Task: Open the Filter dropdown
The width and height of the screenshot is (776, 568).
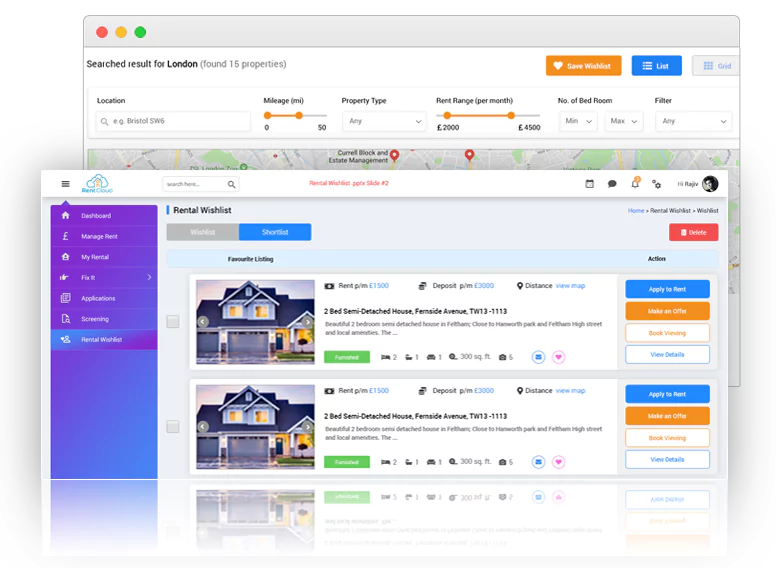Action: (693, 121)
